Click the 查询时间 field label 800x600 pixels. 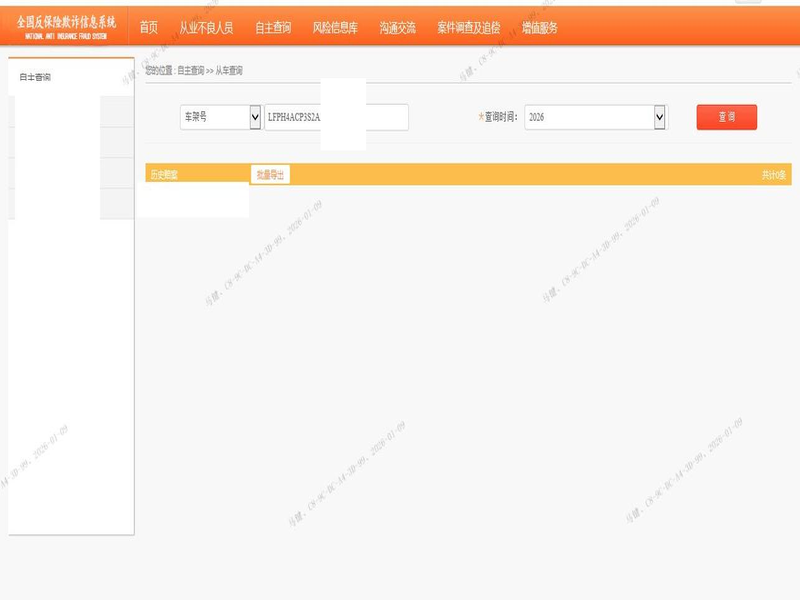[x=500, y=117]
